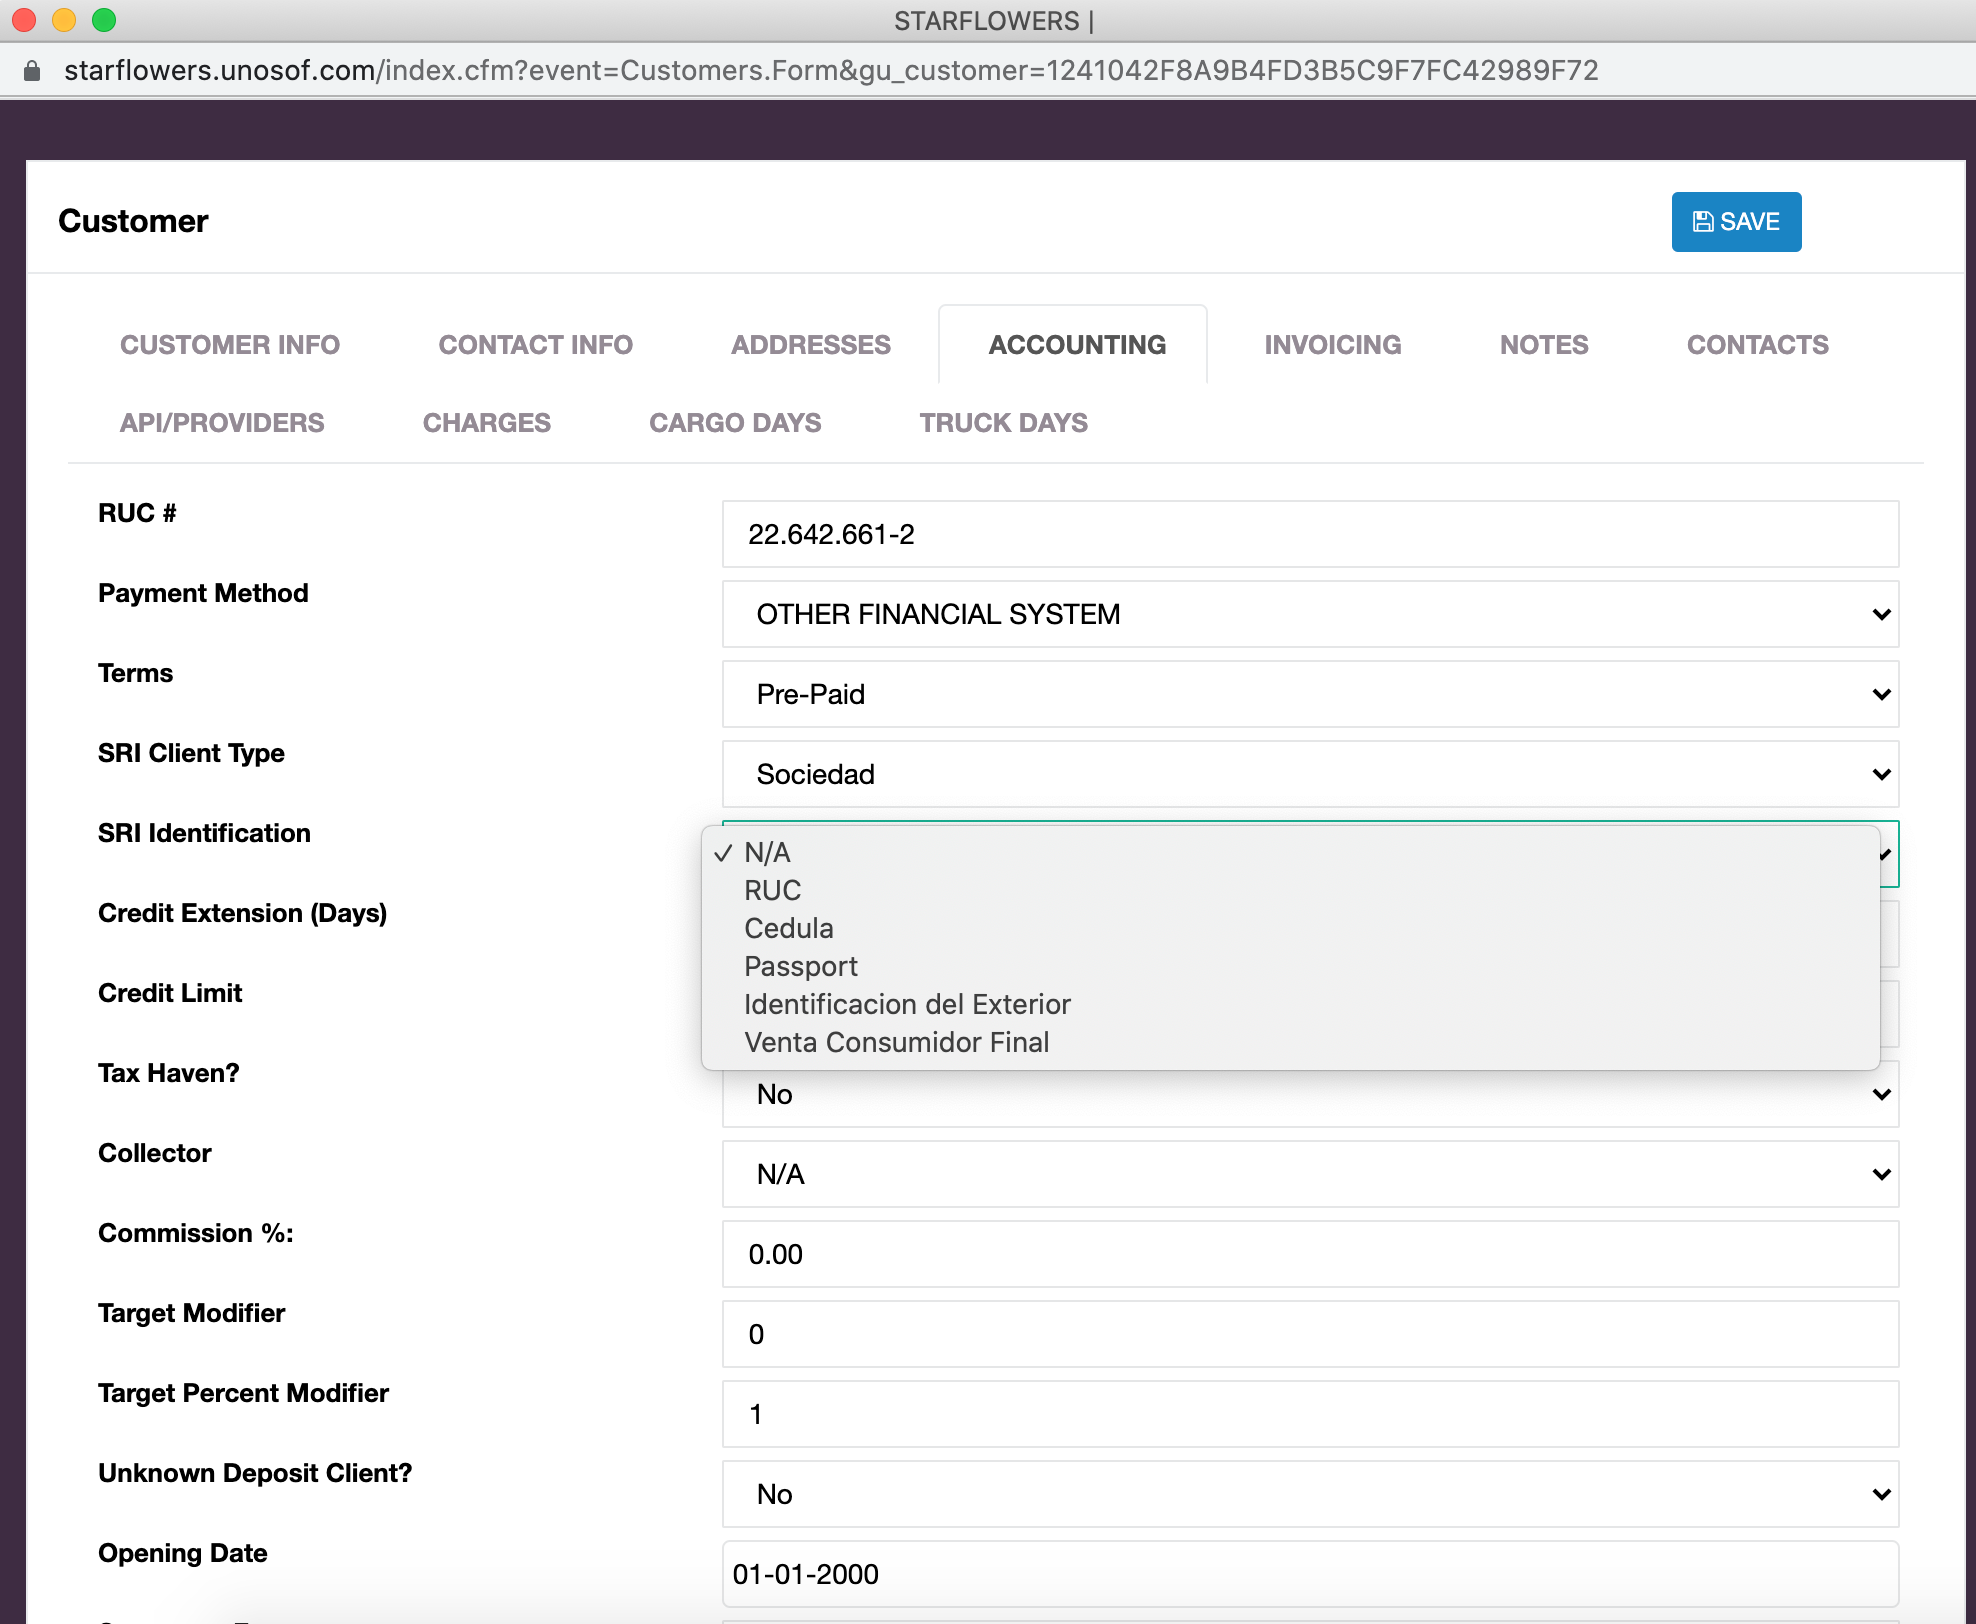Click the RUC # input field

coord(1310,534)
